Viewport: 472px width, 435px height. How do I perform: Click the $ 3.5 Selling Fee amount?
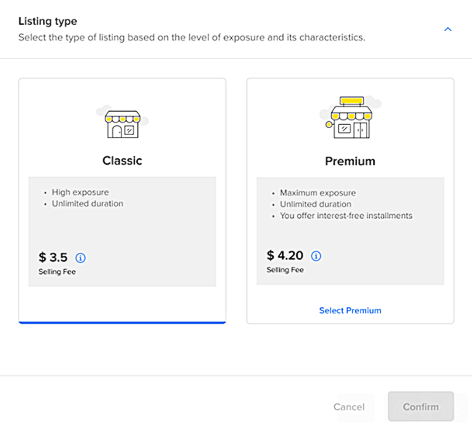(53, 257)
